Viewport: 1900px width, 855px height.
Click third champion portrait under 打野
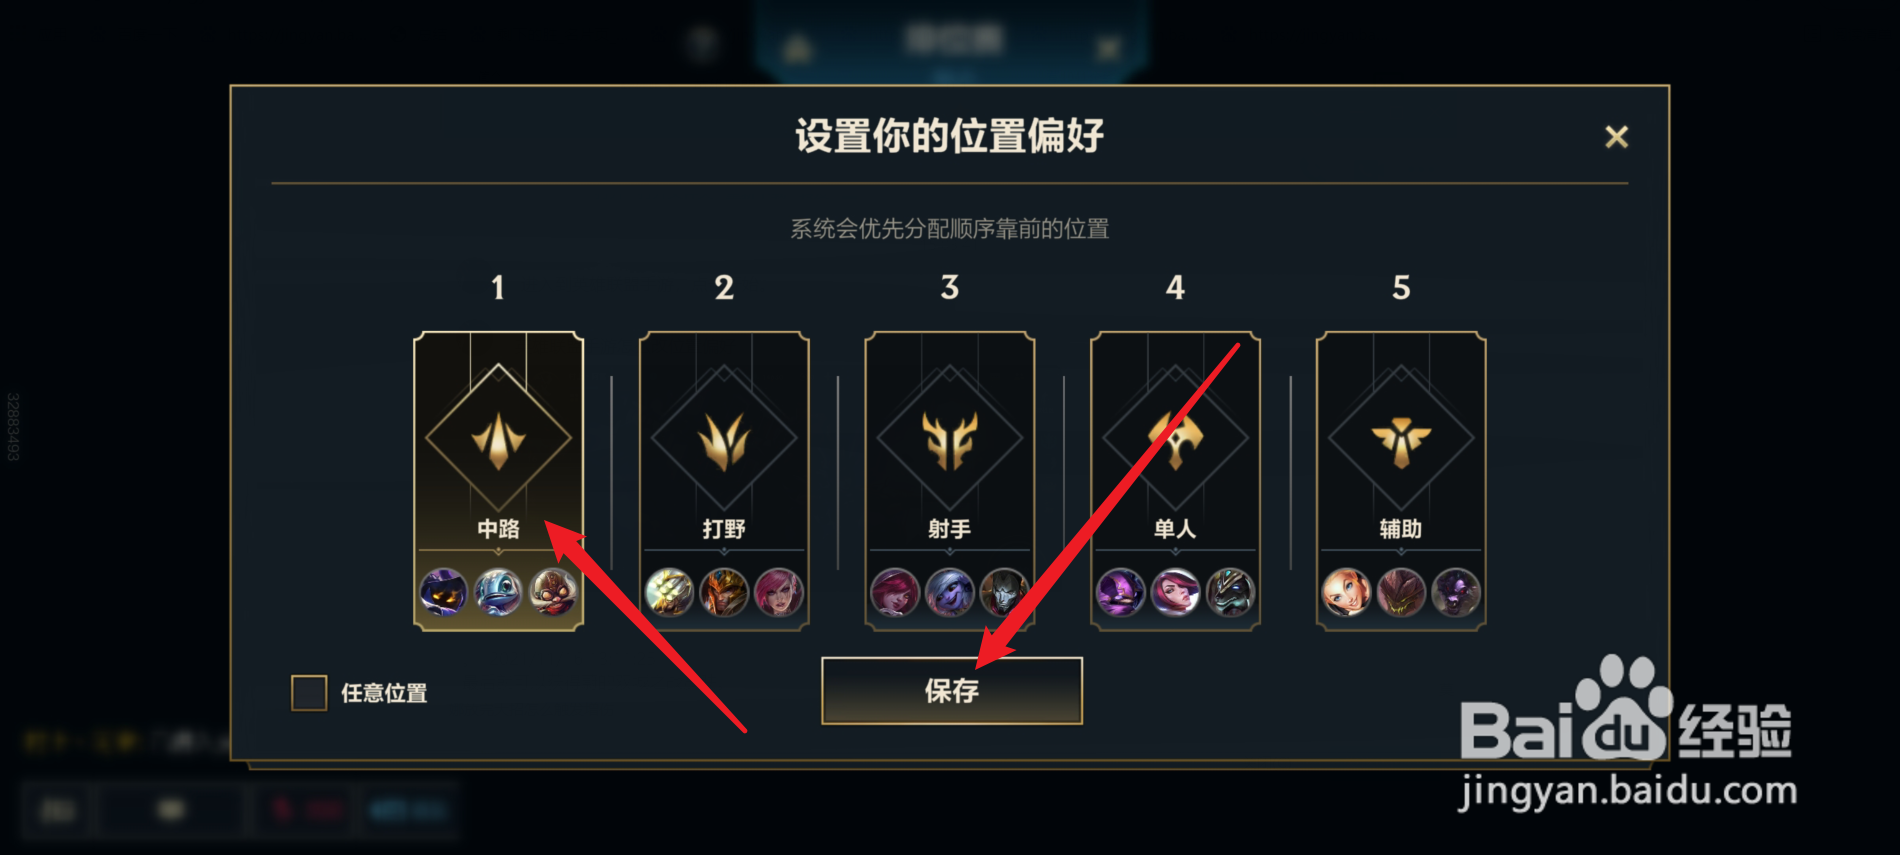coord(779,592)
